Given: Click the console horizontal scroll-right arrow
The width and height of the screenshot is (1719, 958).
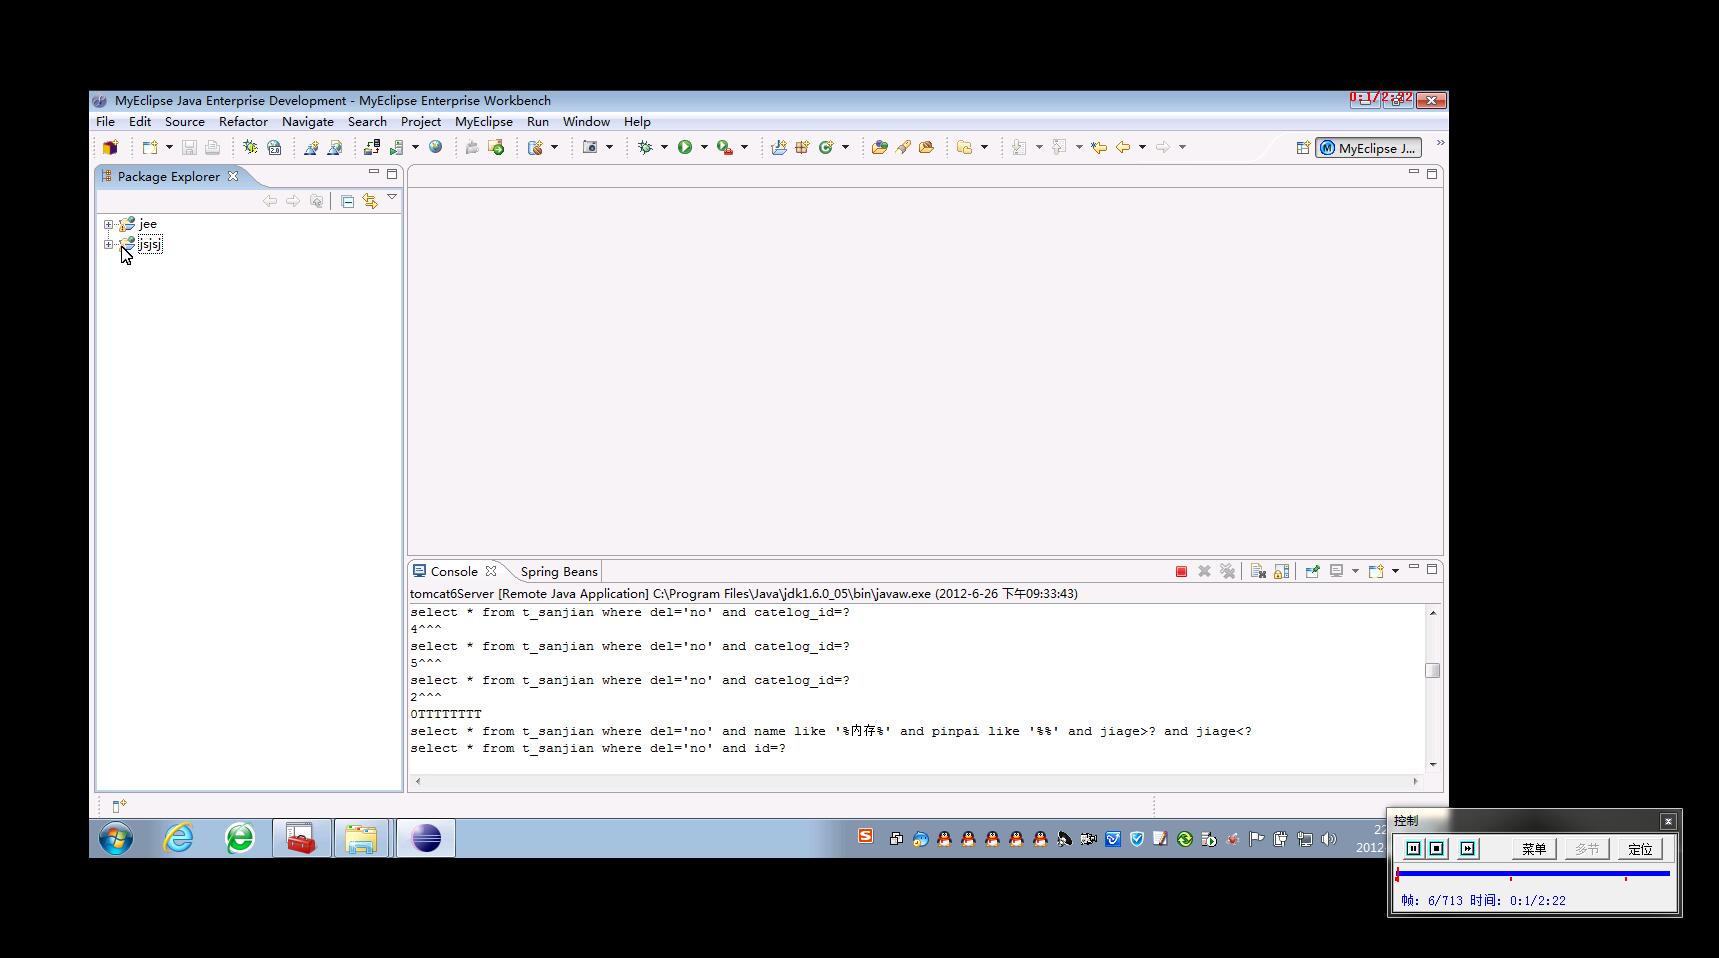Looking at the screenshot, I should [x=1415, y=781].
